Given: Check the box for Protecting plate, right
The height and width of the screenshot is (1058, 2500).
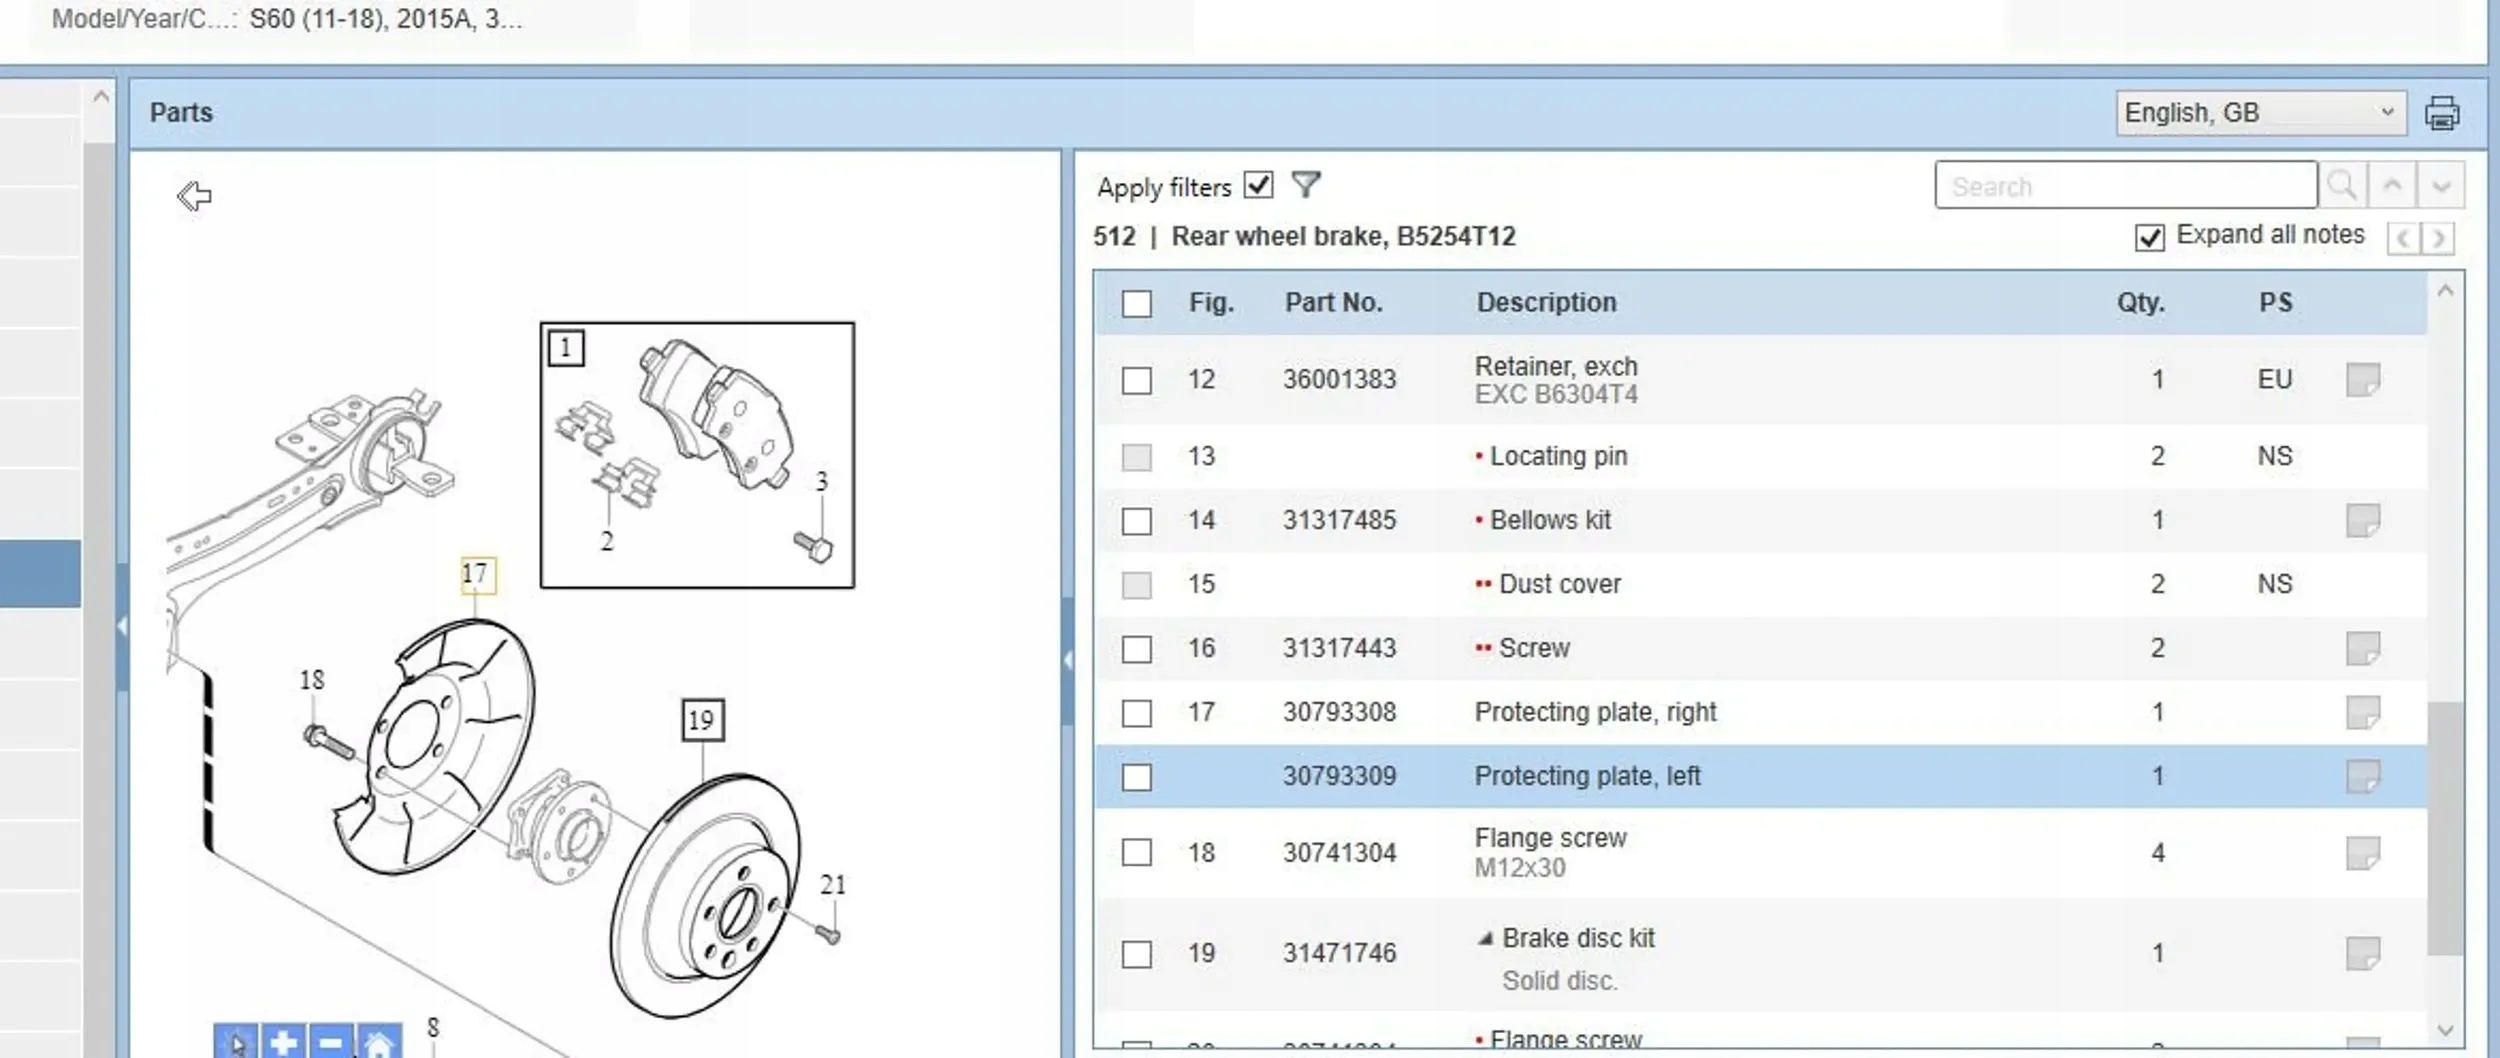Looking at the screenshot, I should coord(1137,713).
